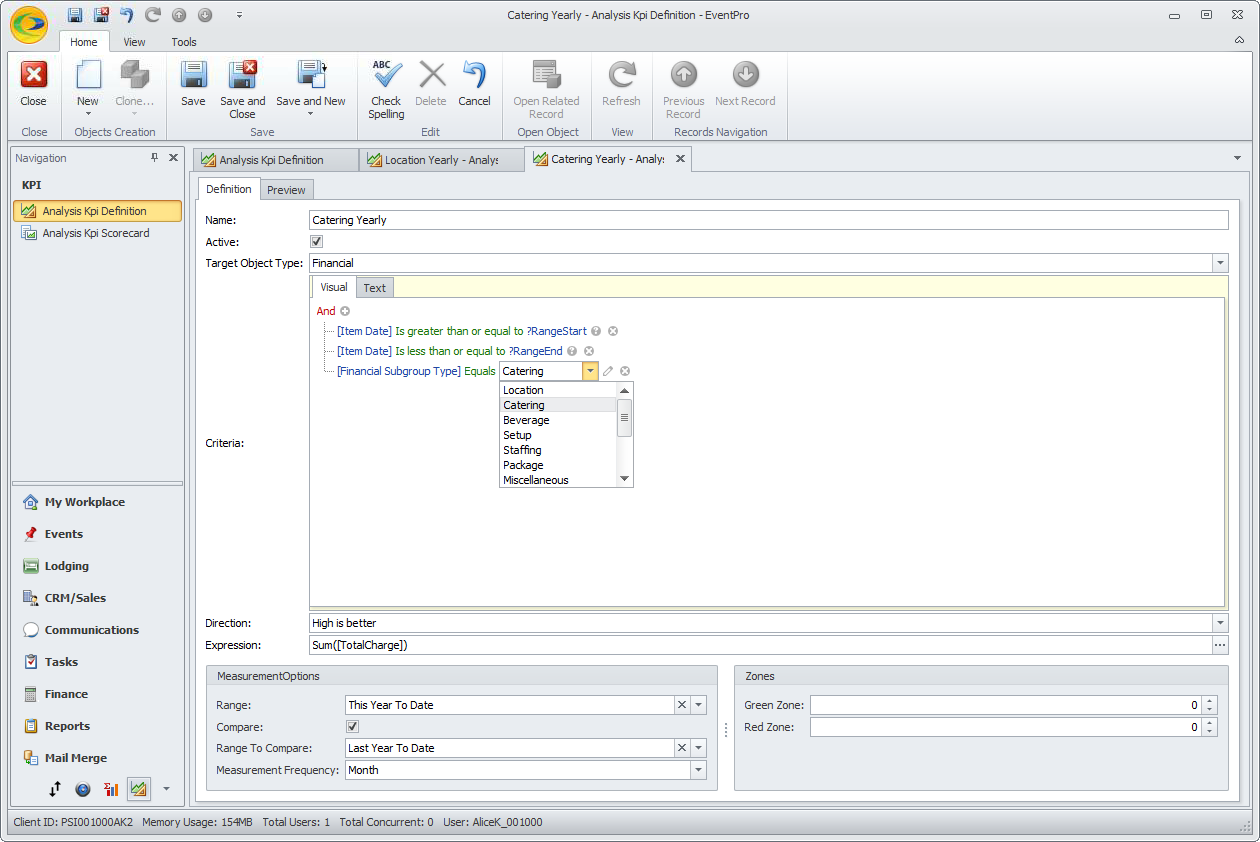1260x842 pixels.
Task: Run Check Spelling
Action: pos(386,89)
